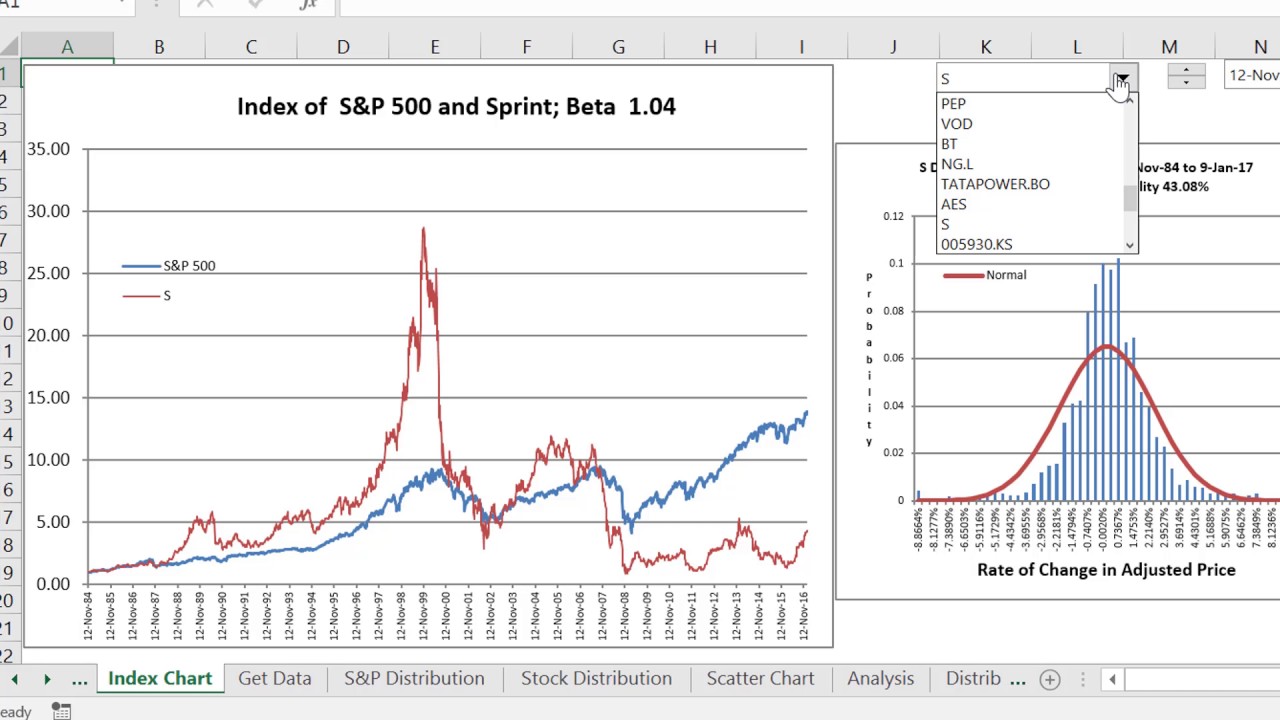Click the dropdown list scrollbar thumb
The image size is (1280, 720).
1130,198
